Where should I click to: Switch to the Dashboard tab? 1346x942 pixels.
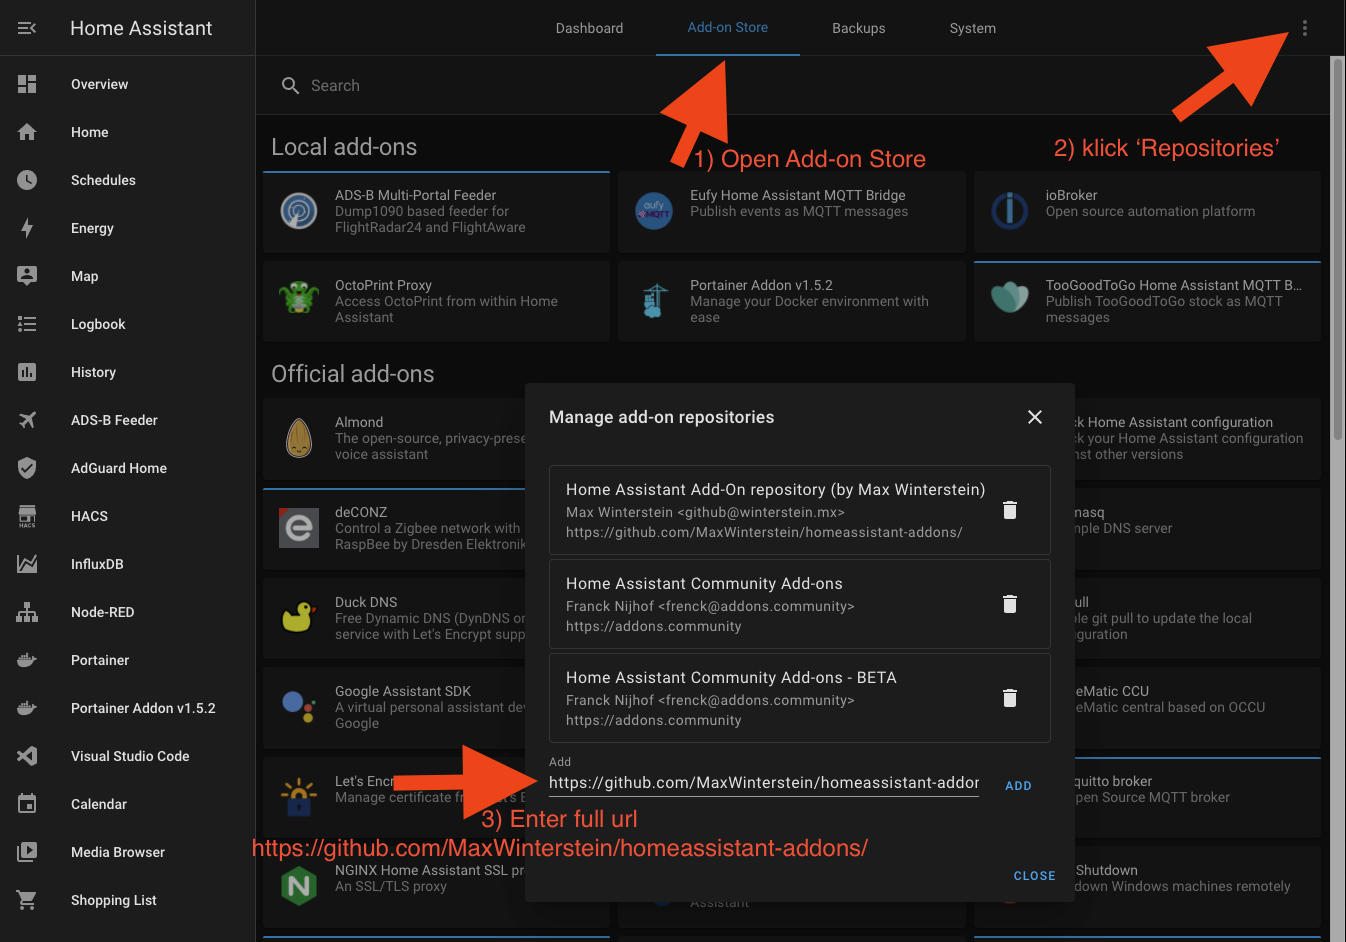[x=589, y=28]
